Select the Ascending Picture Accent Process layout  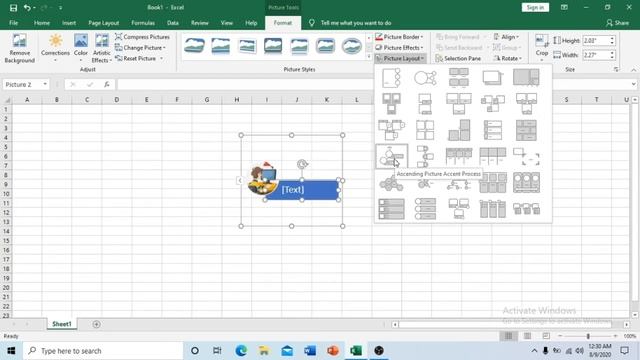pos(391,156)
